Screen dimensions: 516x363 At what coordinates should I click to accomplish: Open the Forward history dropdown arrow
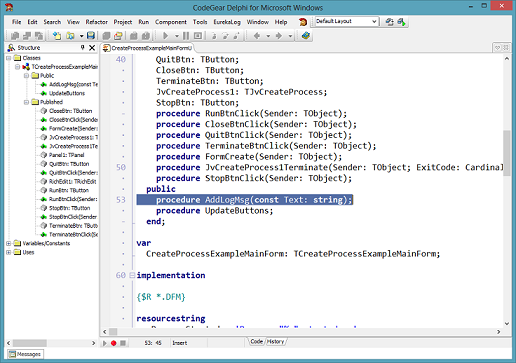(290, 36)
